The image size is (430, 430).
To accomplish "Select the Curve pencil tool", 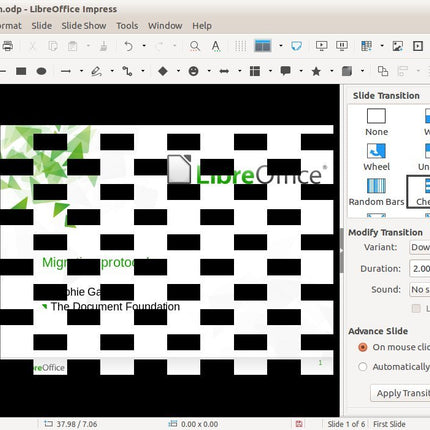I will (97, 71).
